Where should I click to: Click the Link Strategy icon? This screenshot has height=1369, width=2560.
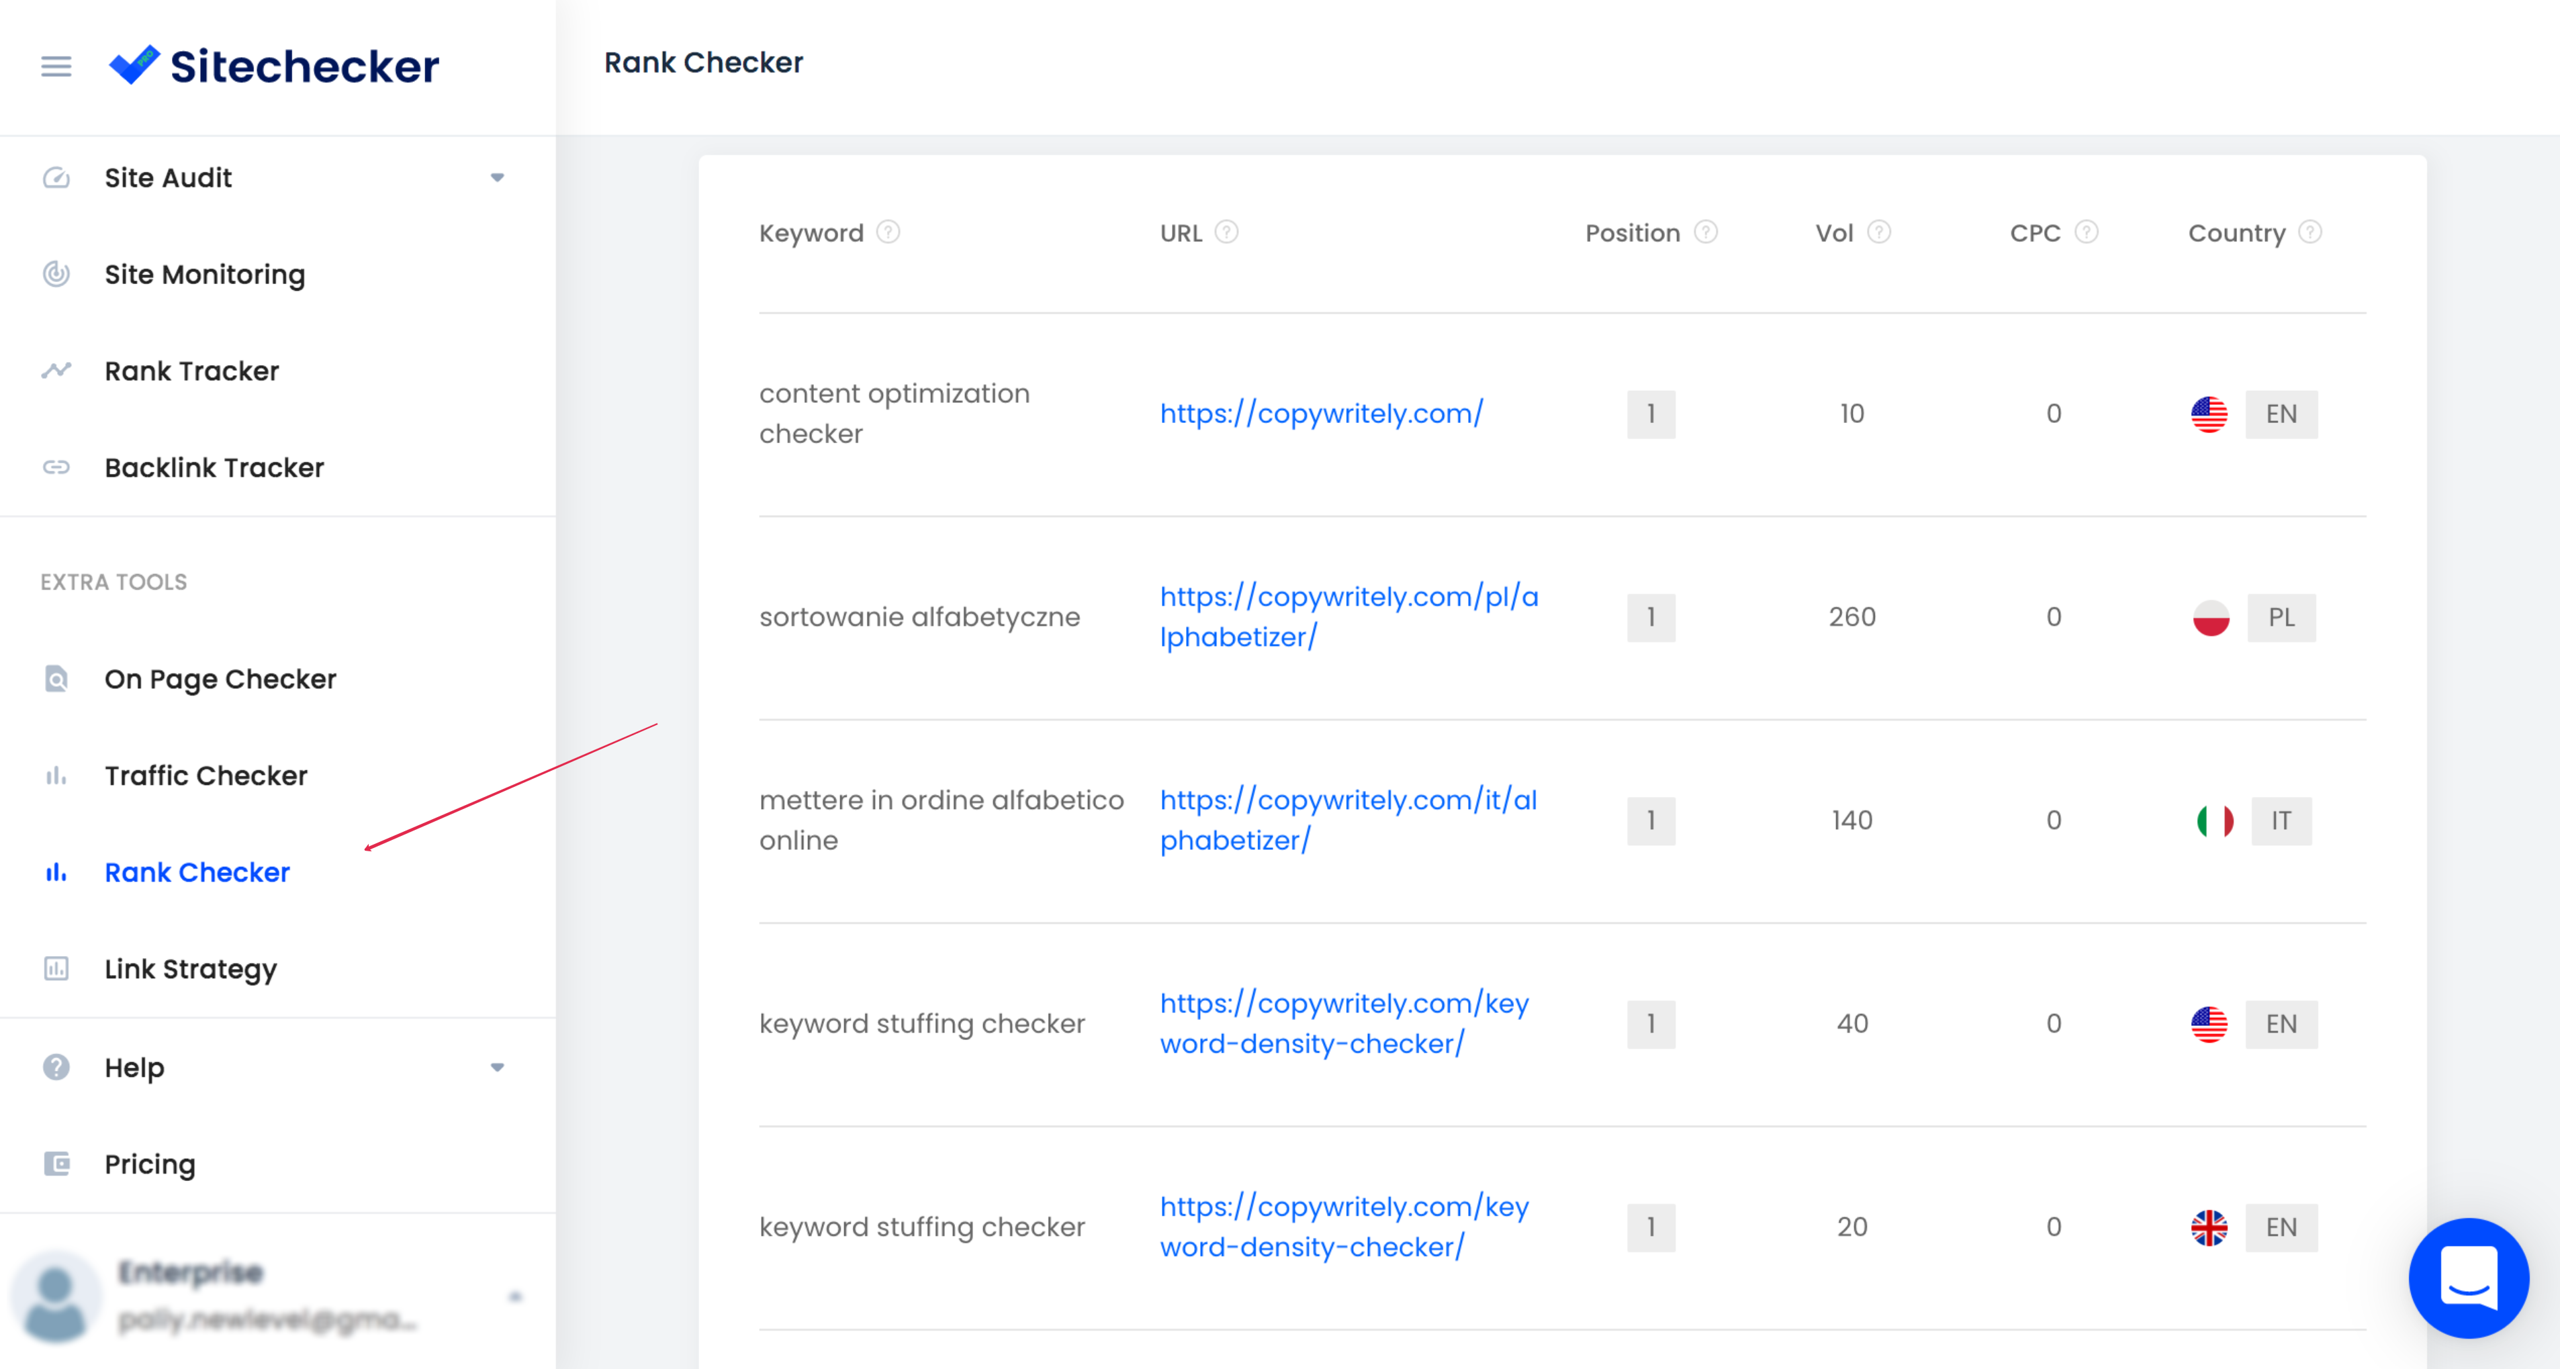(56, 968)
